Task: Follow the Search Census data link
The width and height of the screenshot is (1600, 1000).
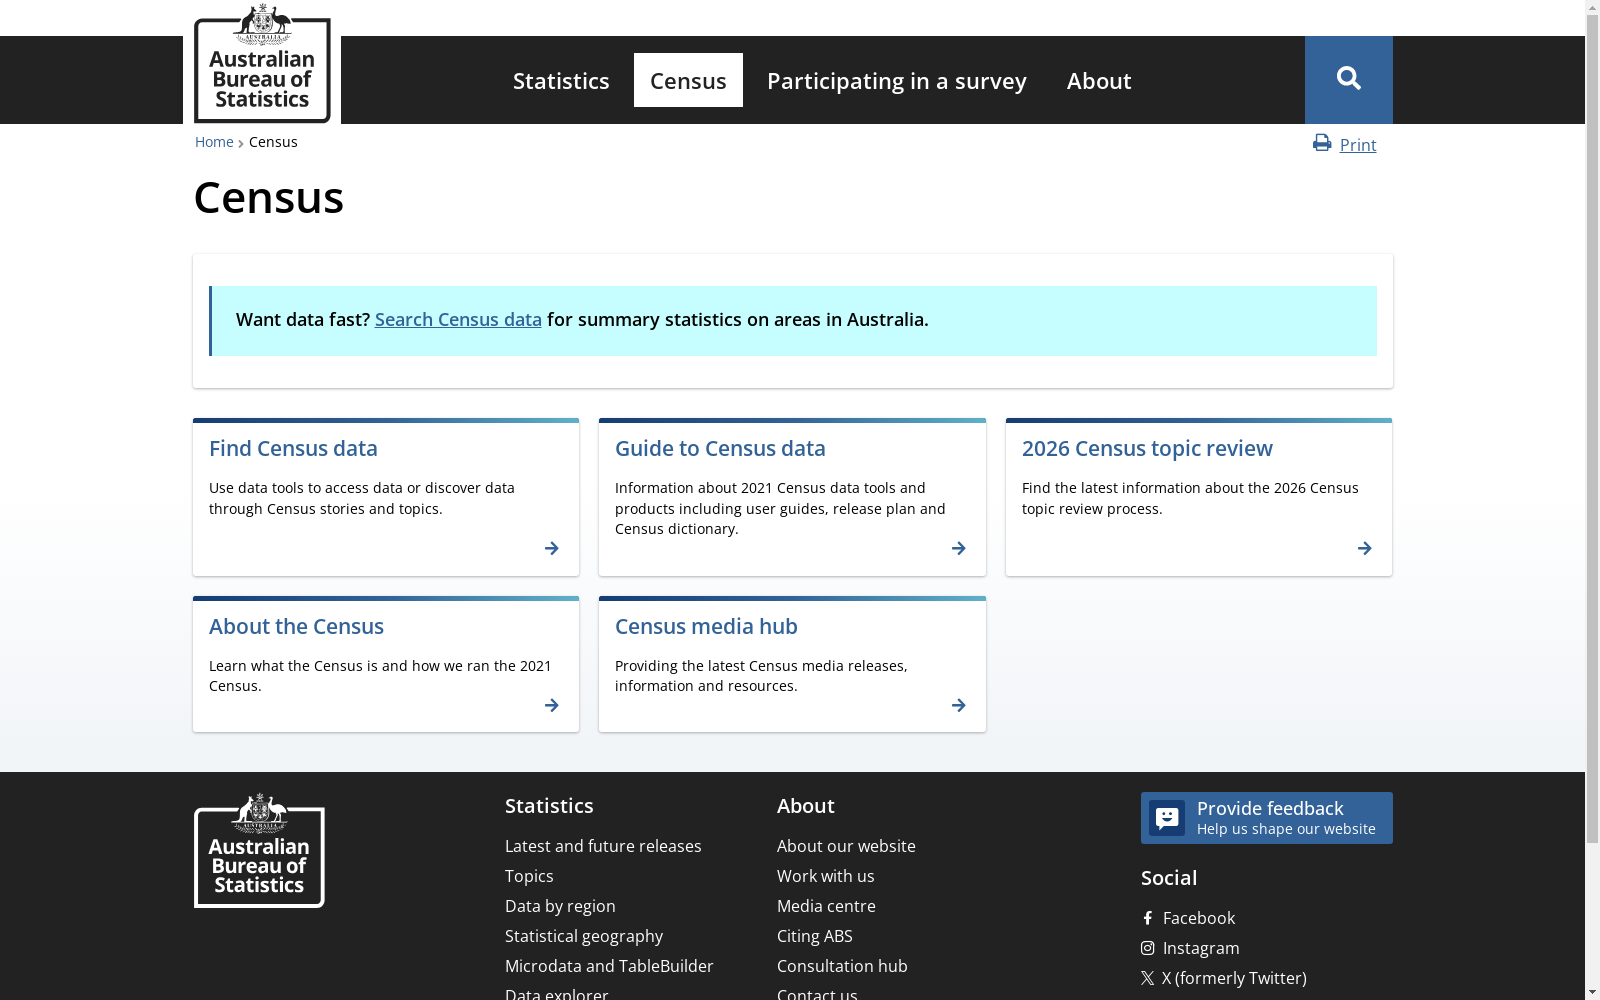Action: [458, 319]
